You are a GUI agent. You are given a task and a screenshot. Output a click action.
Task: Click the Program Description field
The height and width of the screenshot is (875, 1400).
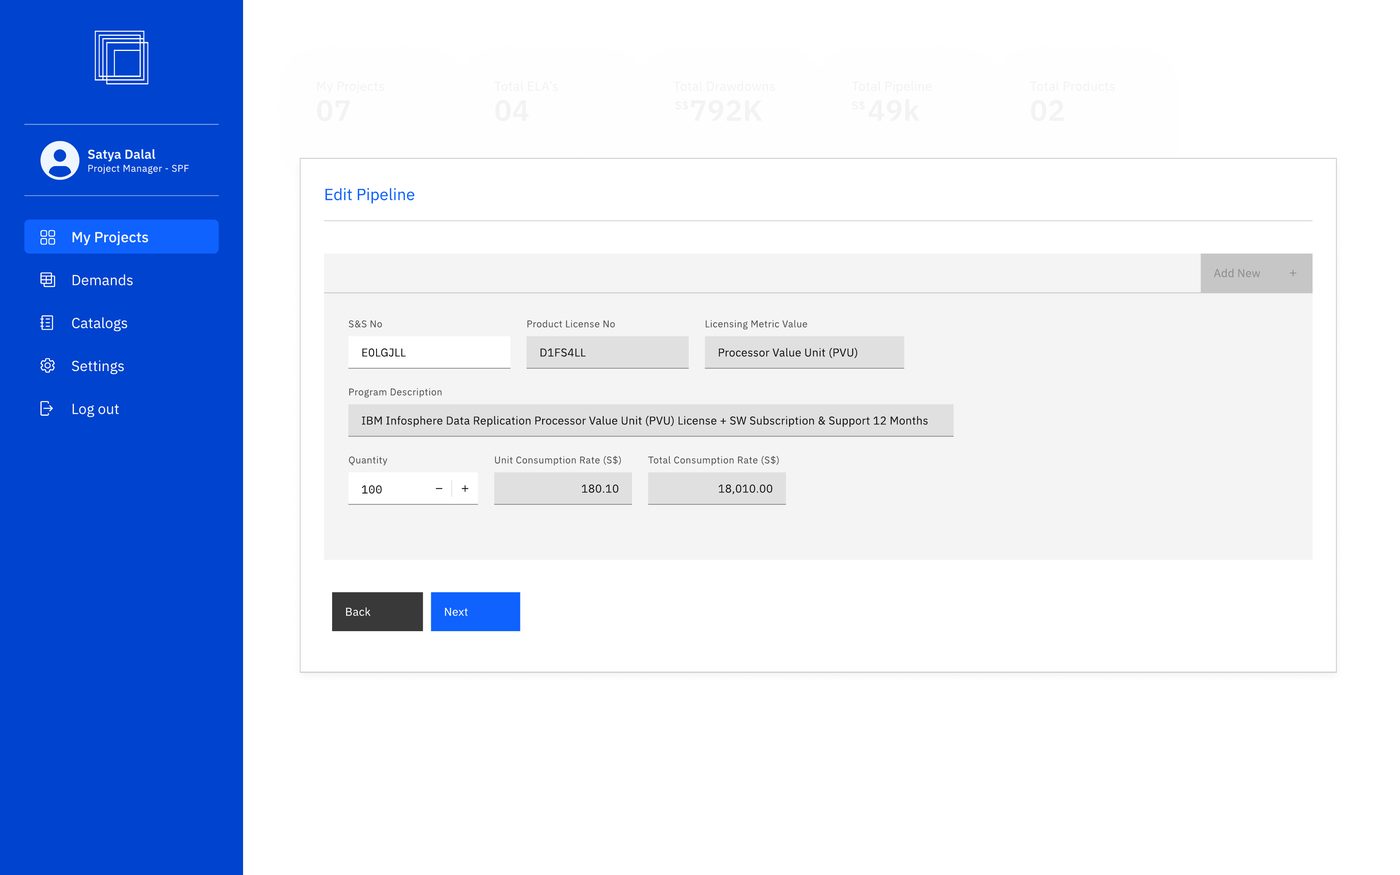point(650,420)
